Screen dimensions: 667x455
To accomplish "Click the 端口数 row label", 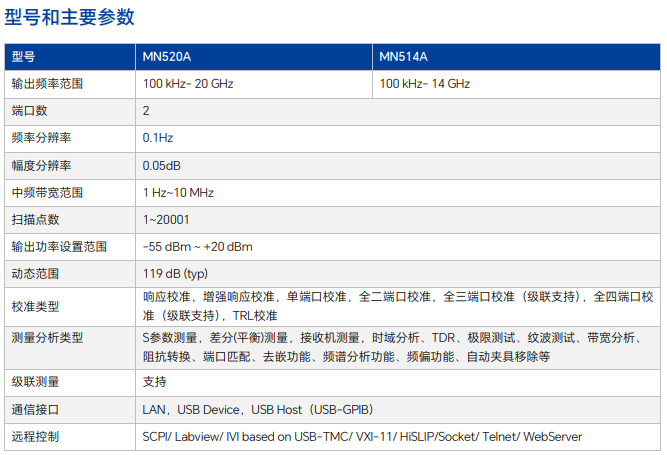I will (29, 111).
